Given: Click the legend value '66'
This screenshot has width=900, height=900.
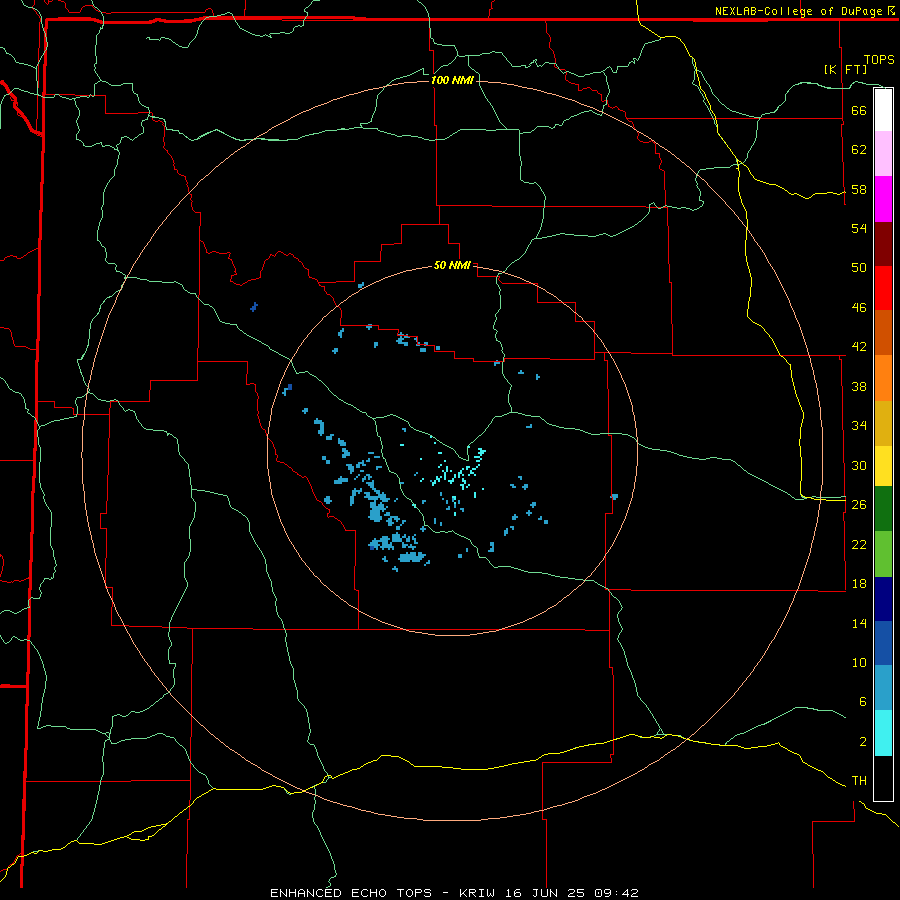Looking at the screenshot, I should [x=859, y=110].
